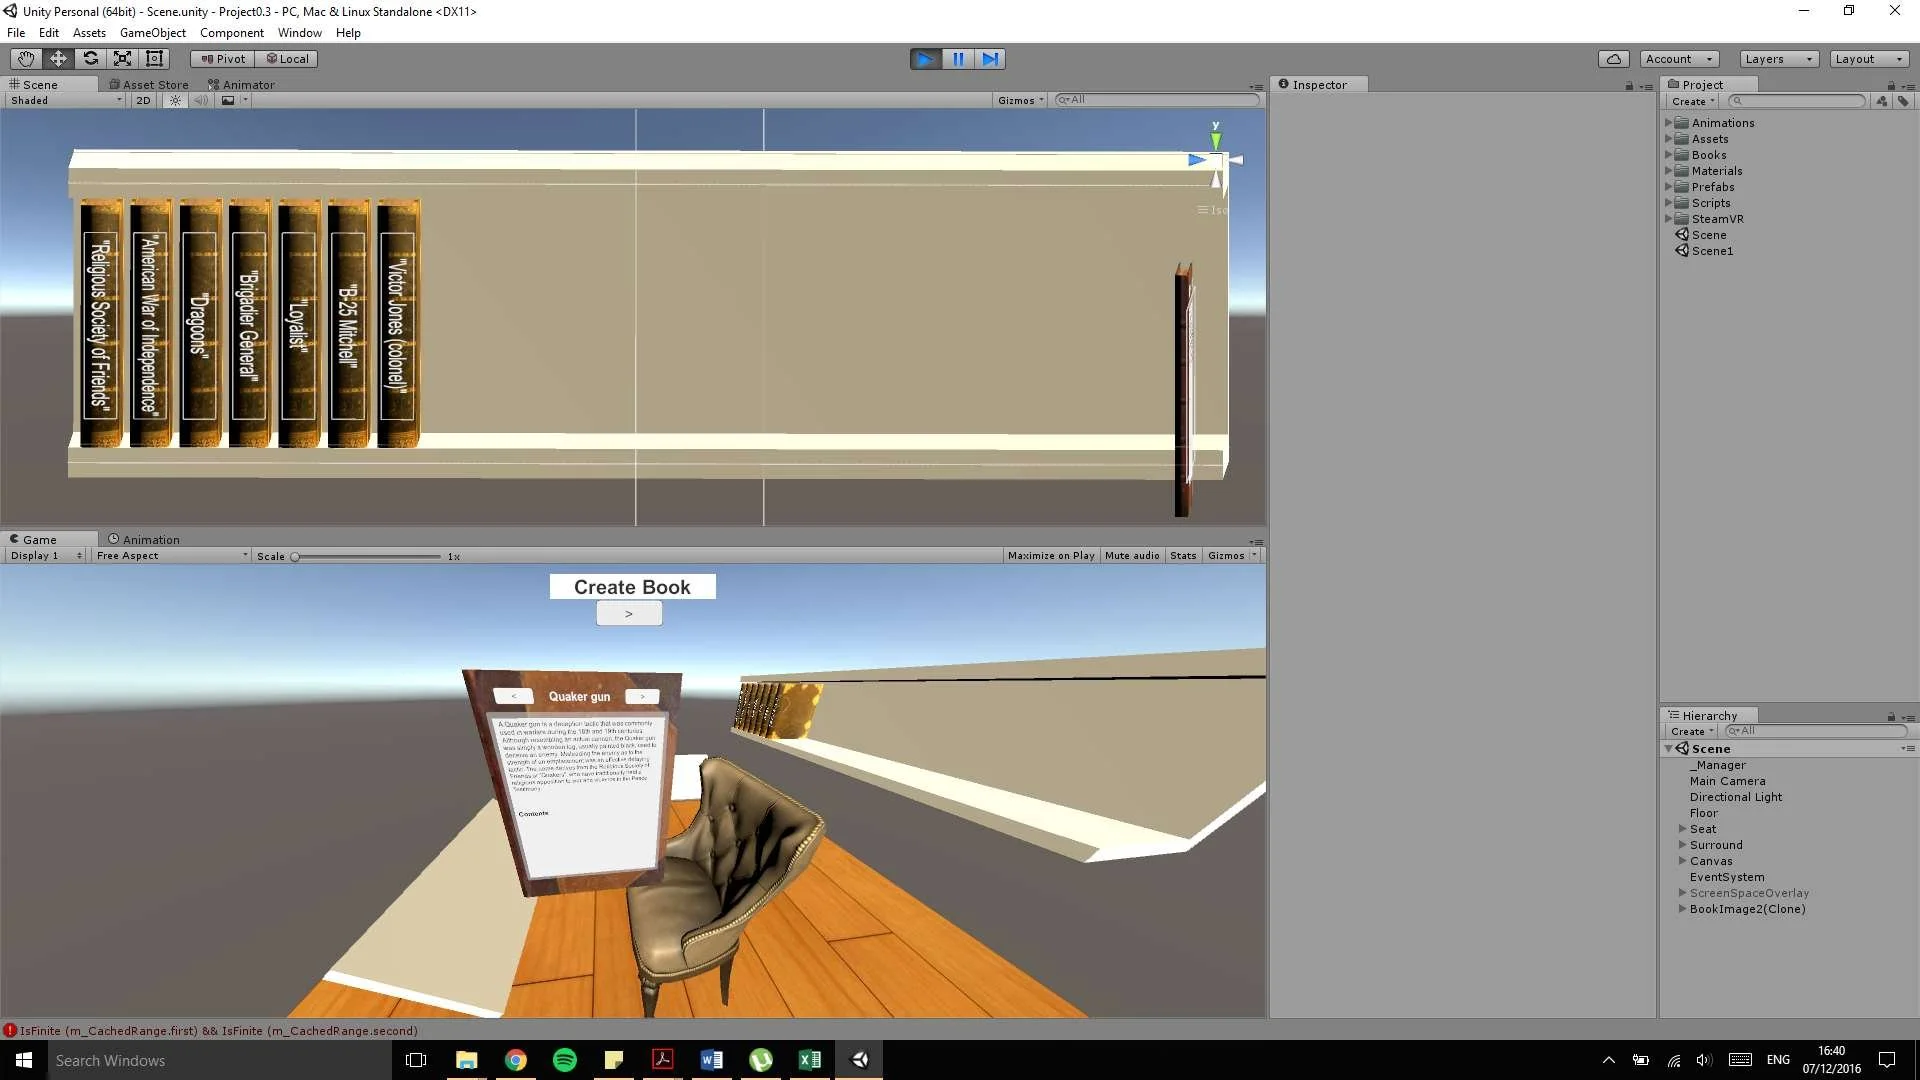Select the Rect transform tool

coord(154,59)
